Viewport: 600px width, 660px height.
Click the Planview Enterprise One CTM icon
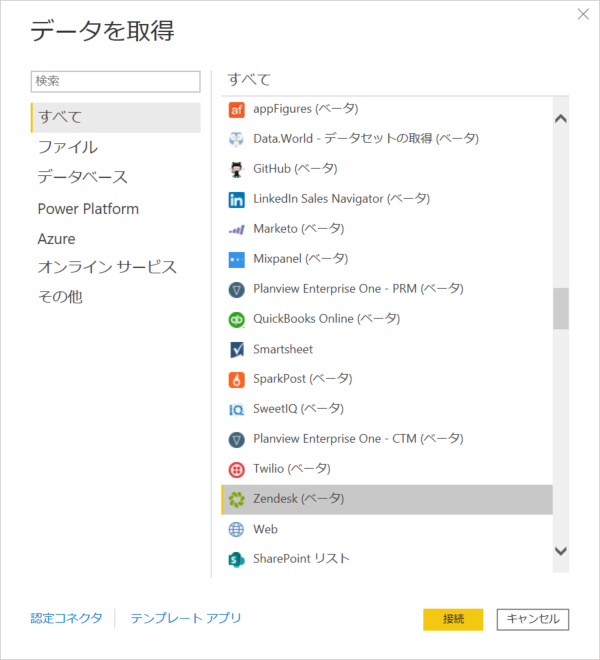(236, 439)
